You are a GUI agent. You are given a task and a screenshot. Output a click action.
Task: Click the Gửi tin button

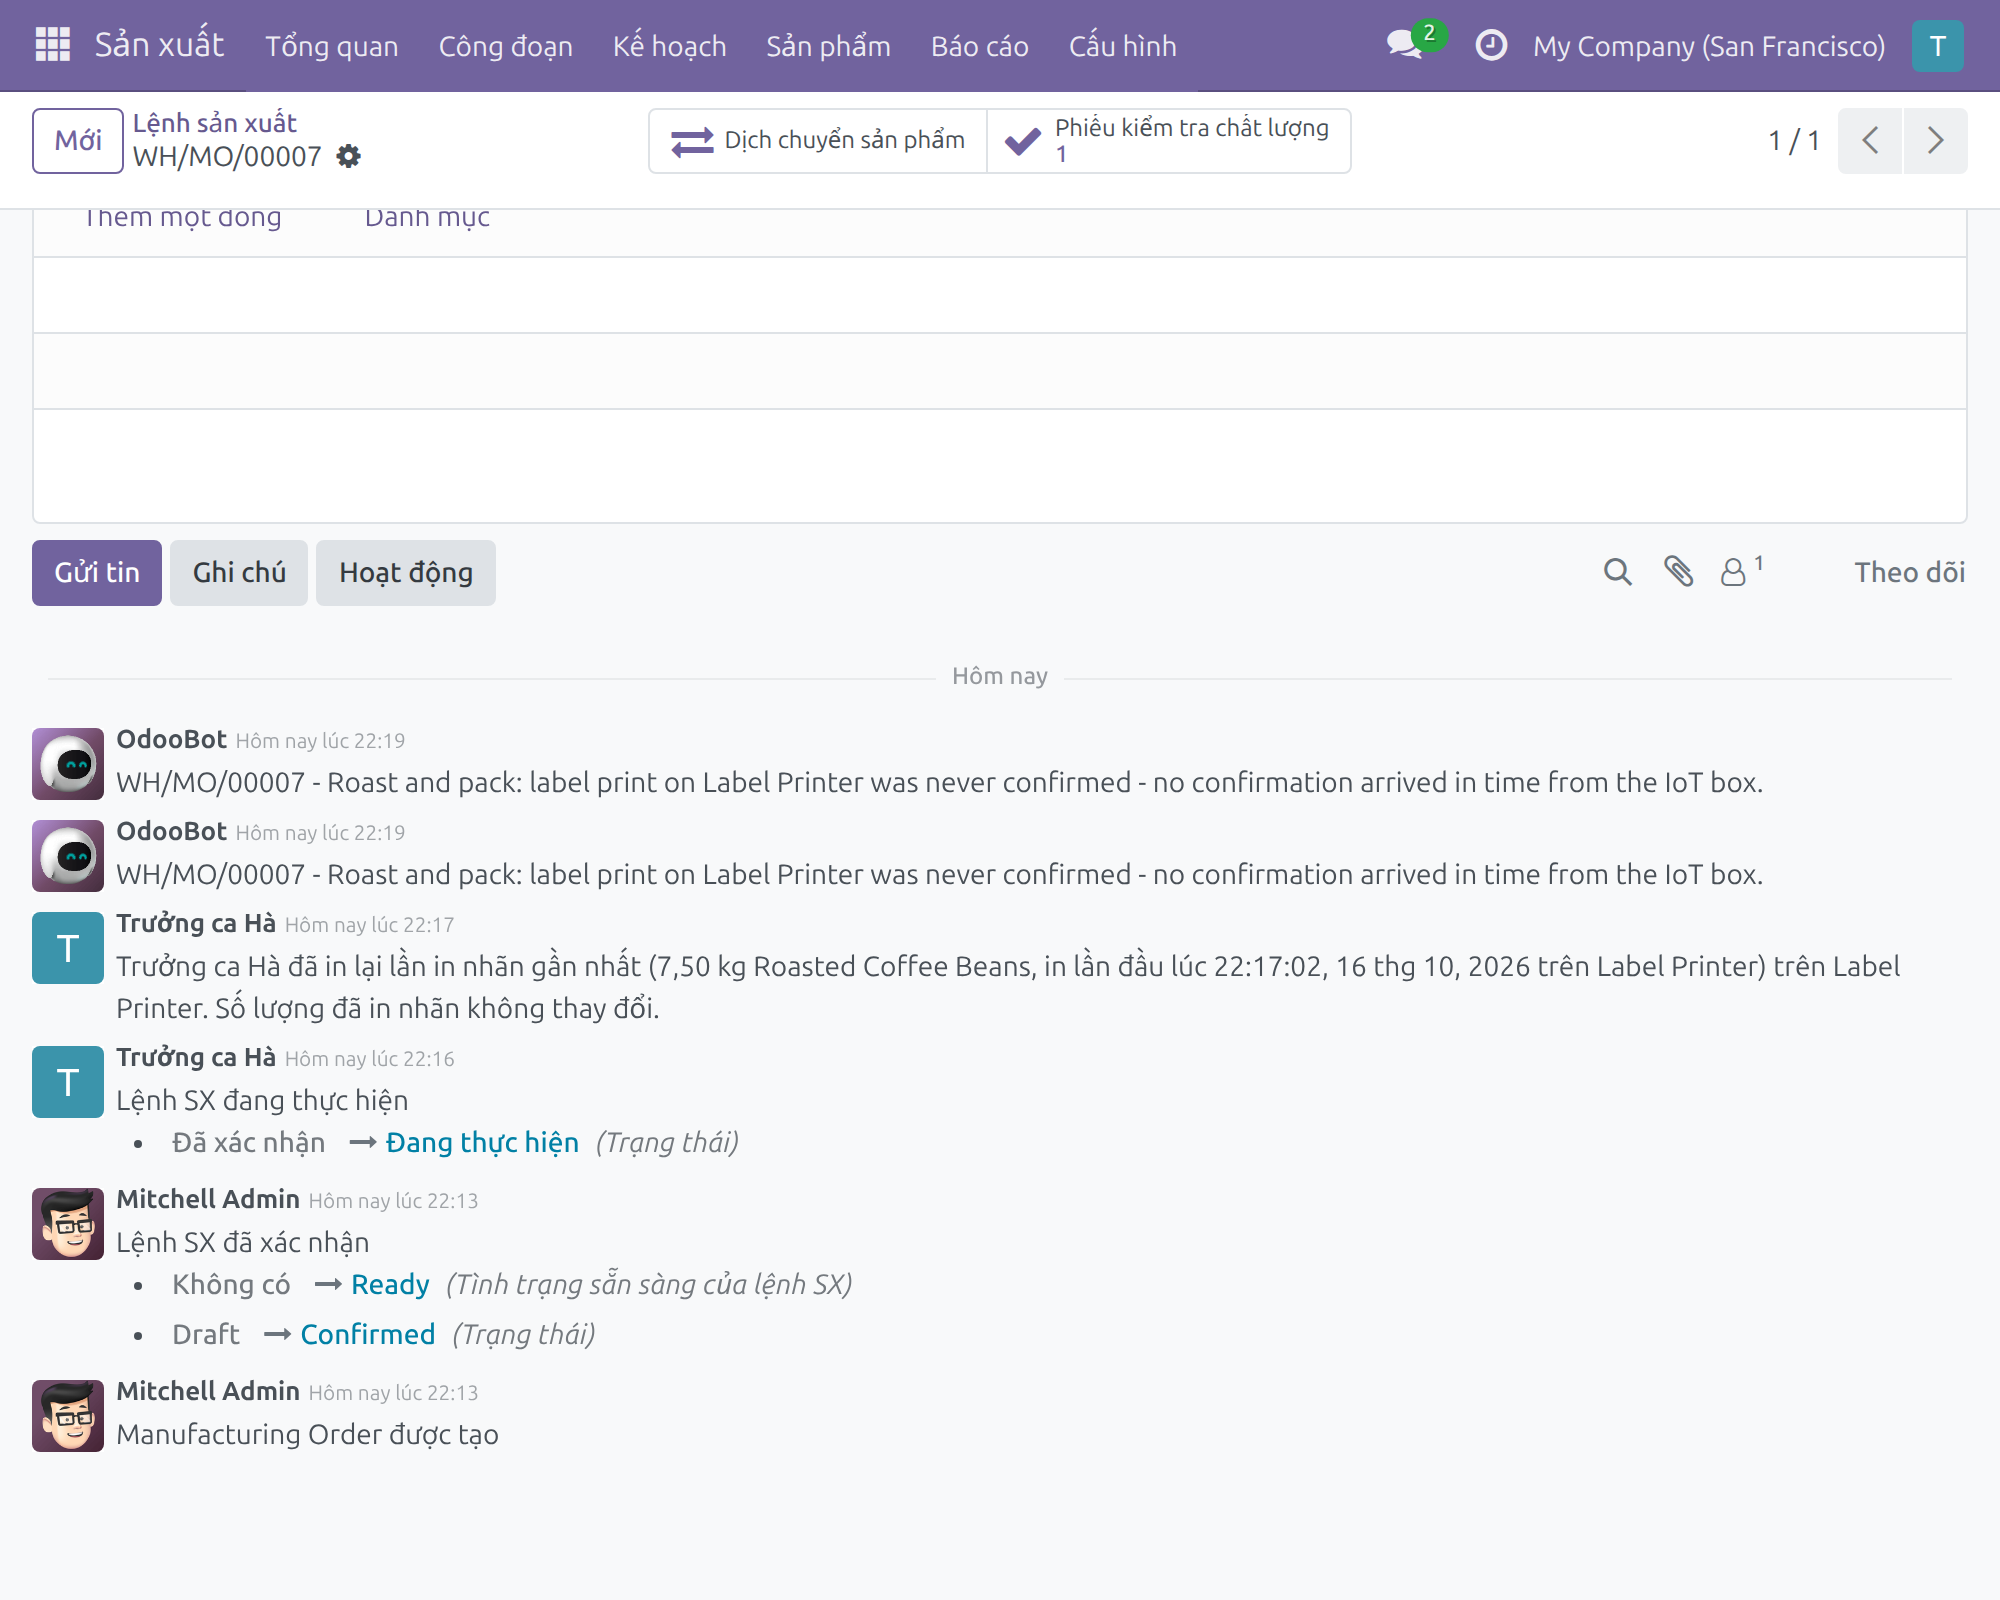[x=97, y=573]
